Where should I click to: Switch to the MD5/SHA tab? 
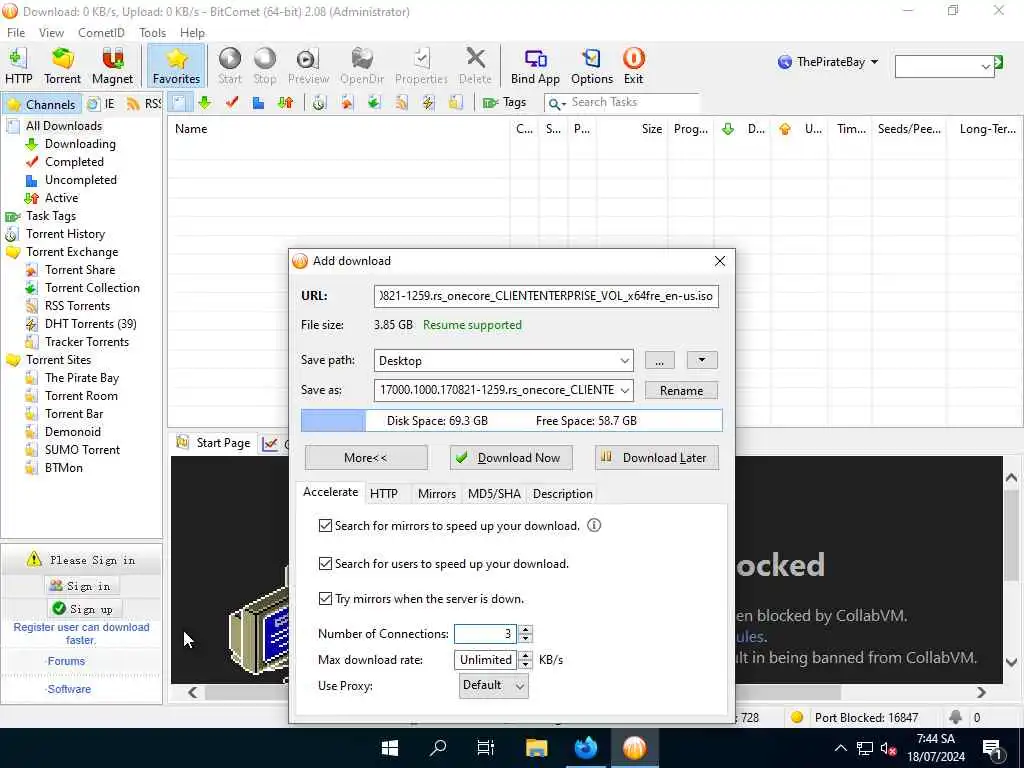(x=494, y=494)
